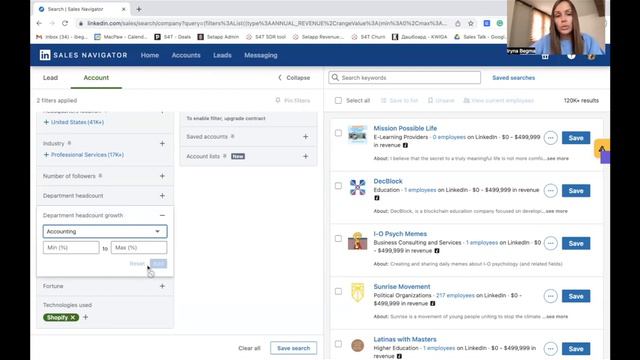
Task: Add the Professional Services (17K+) industry filter
Action: (84, 155)
